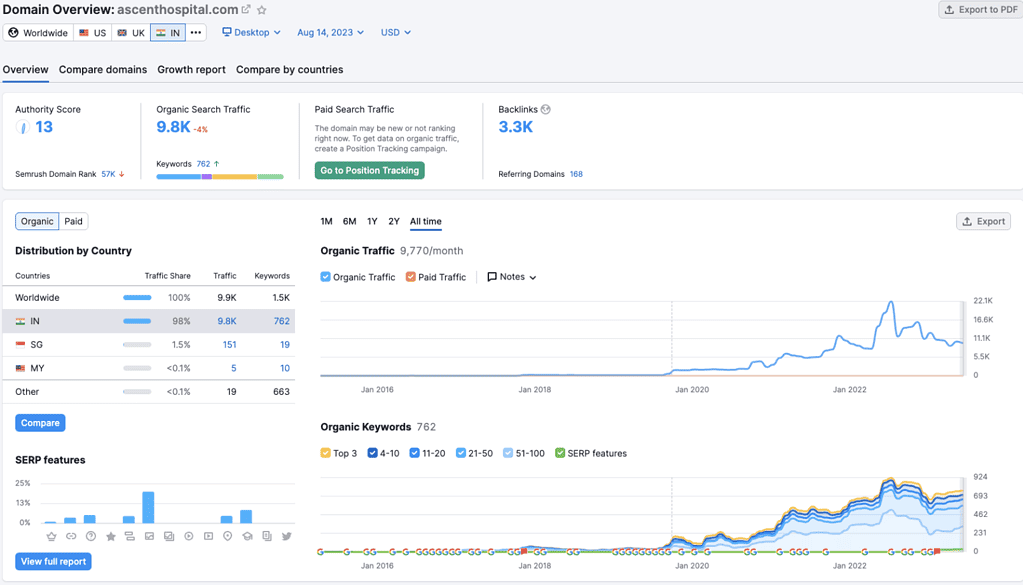Screen dimensions: 1023x585
Task: Click the single image SERP feature icon
Action: [149, 536]
